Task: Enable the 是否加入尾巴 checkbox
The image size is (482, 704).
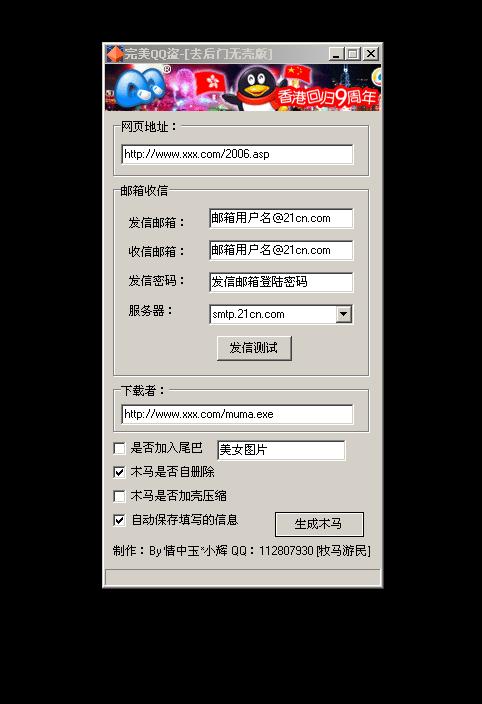Action: point(119,449)
